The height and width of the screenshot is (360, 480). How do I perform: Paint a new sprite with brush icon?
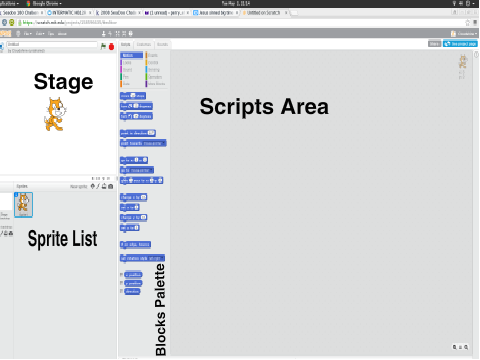(x=98, y=186)
